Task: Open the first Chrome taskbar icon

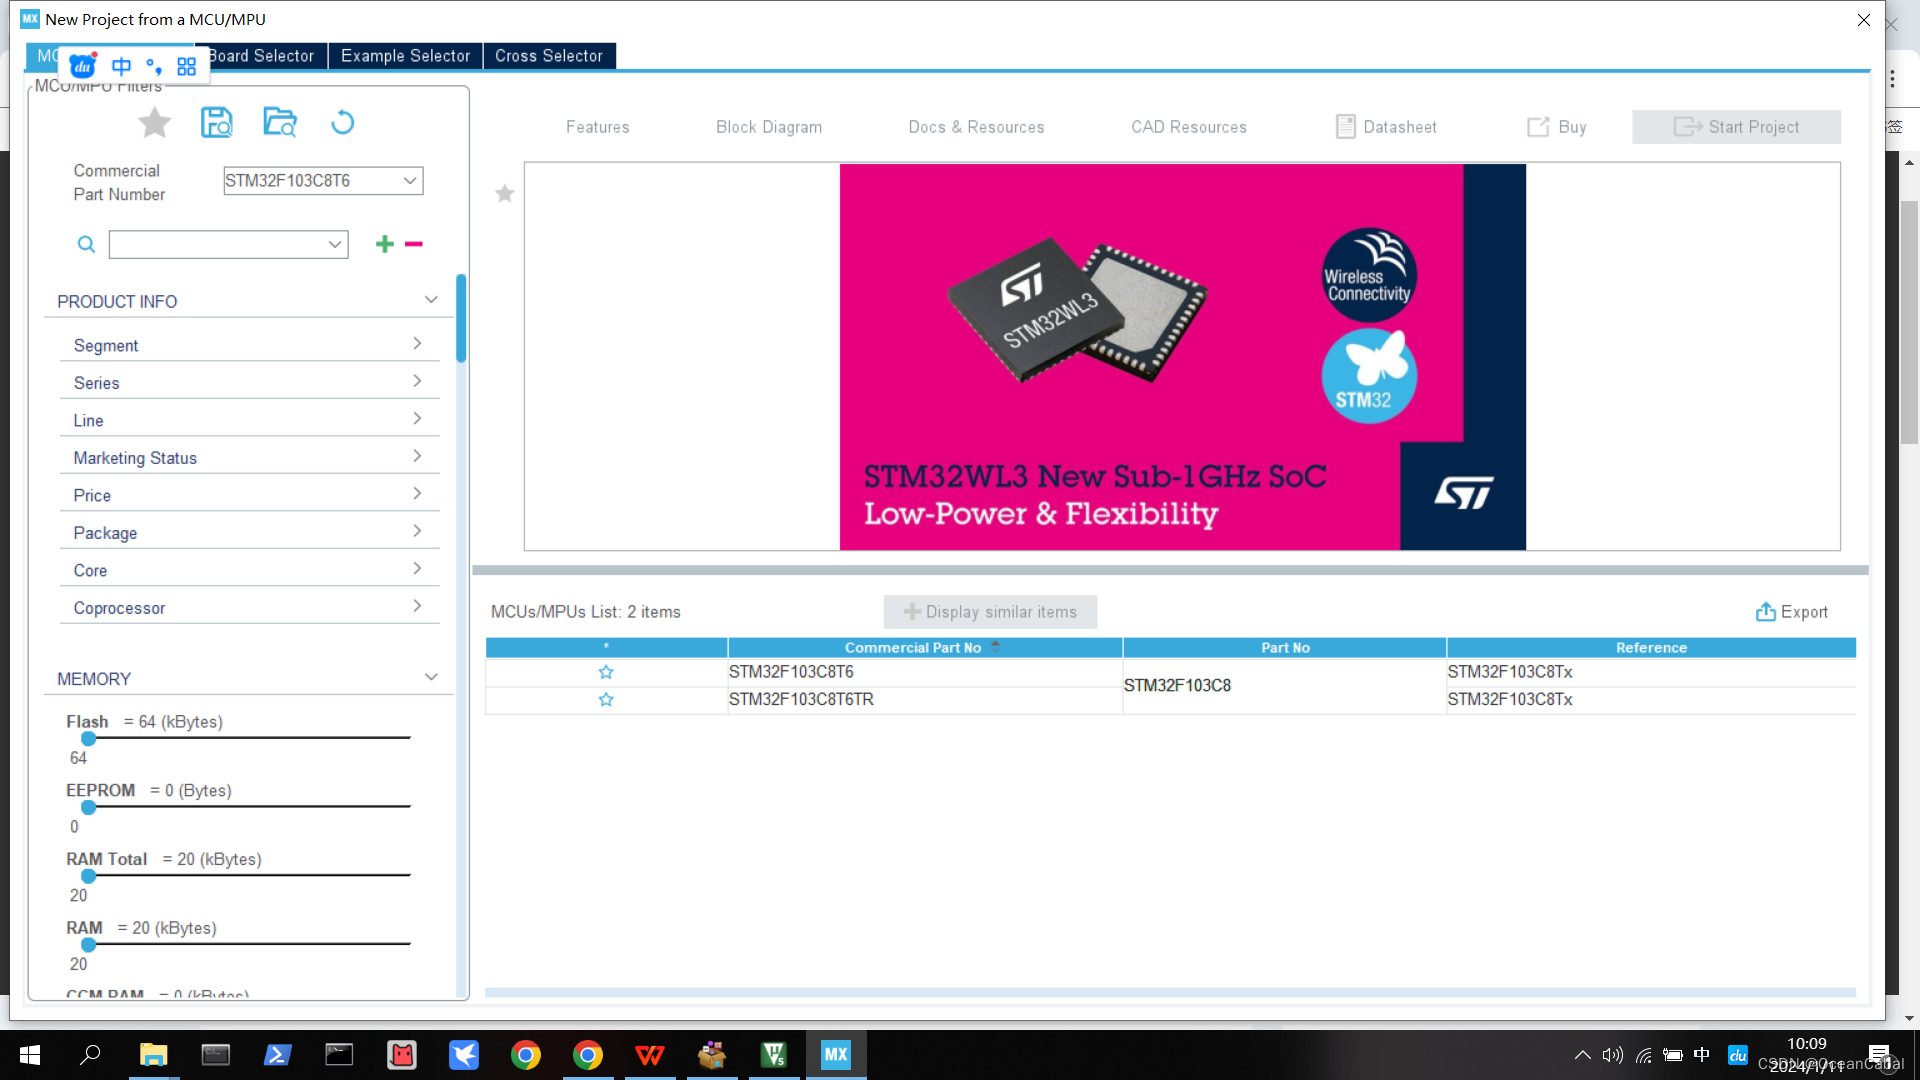Action: coord(525,1055)
